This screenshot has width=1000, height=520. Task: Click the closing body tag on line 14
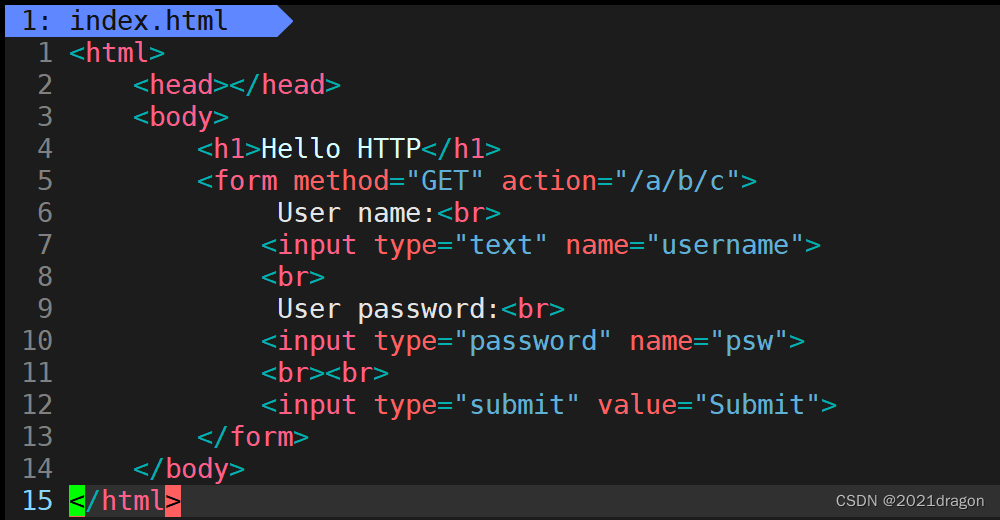pos(189,469)
